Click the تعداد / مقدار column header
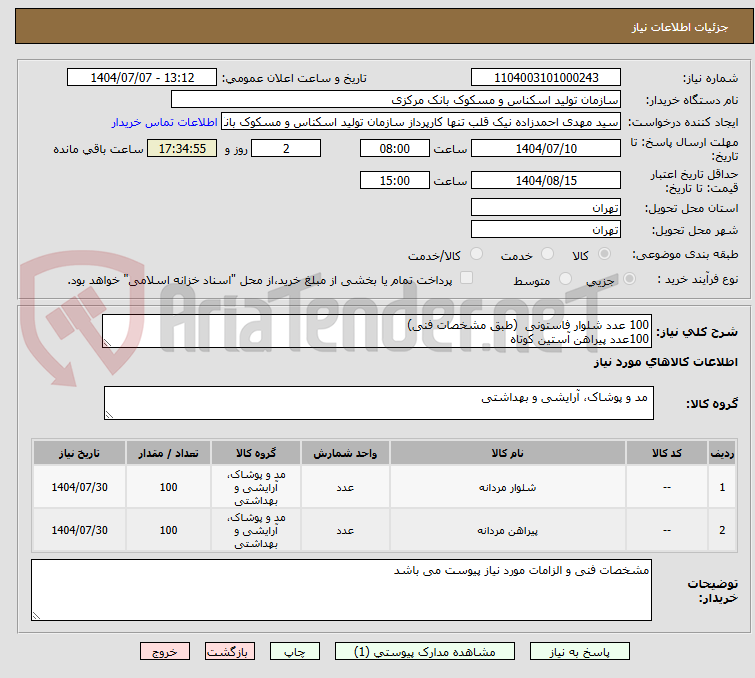The width and height of the screenshot is (755, 678). [169, 453]
